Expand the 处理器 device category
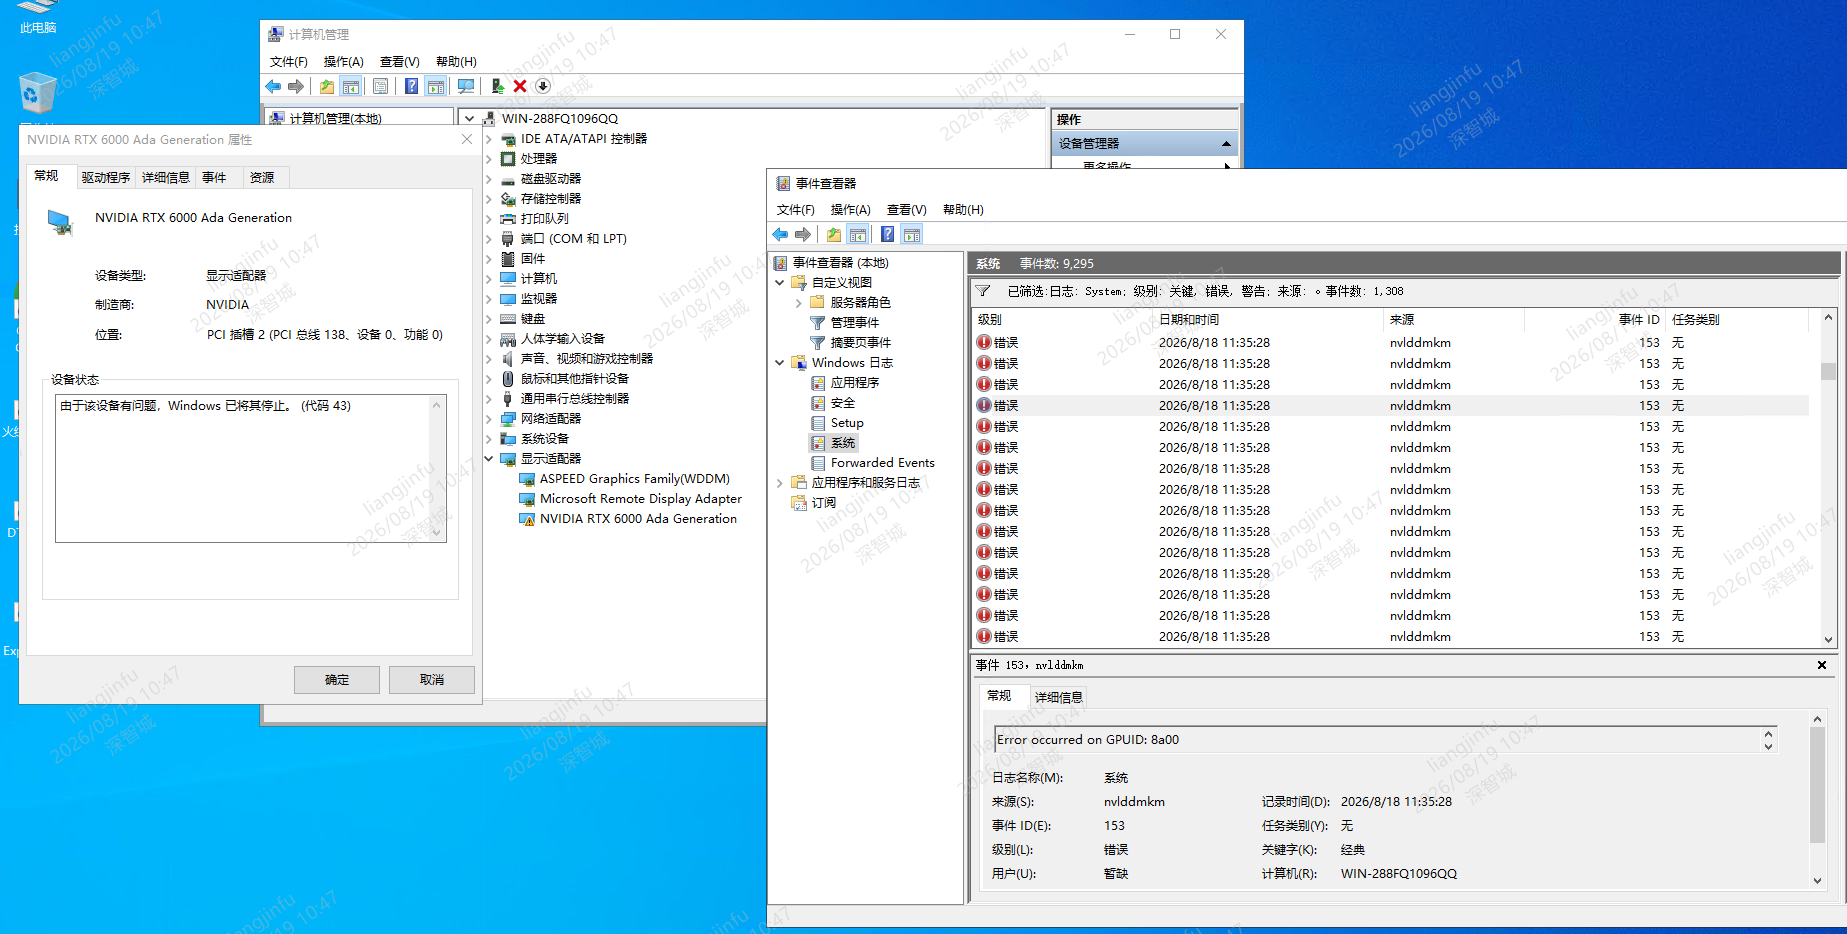Screen dimensions: 1847x934 coord(489,159)
